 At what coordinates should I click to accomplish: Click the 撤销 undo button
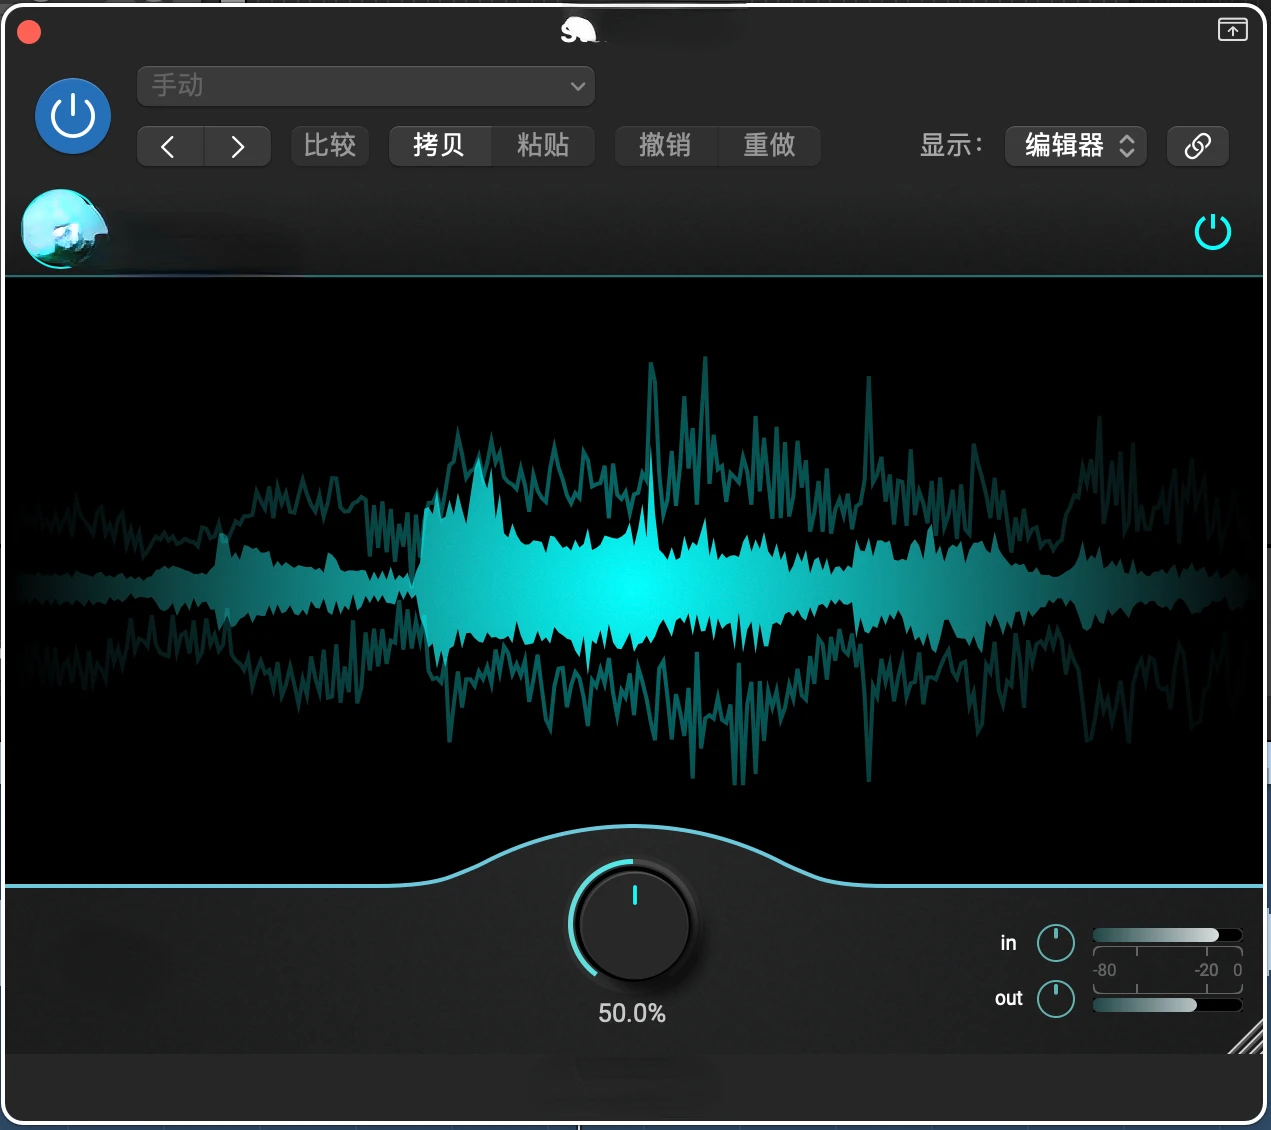click(666, 146)
